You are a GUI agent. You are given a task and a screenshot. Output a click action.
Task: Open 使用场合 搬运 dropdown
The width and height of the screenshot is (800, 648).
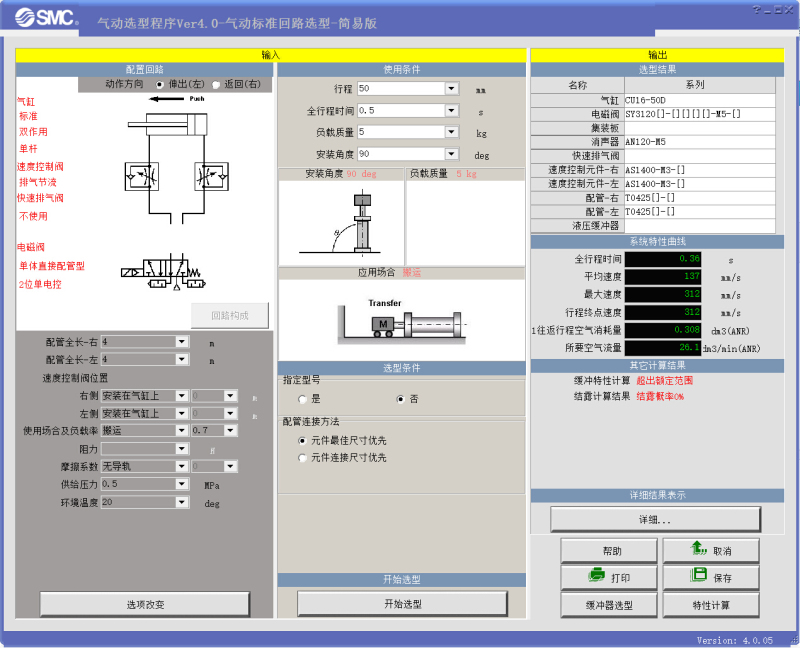point(182,431)
